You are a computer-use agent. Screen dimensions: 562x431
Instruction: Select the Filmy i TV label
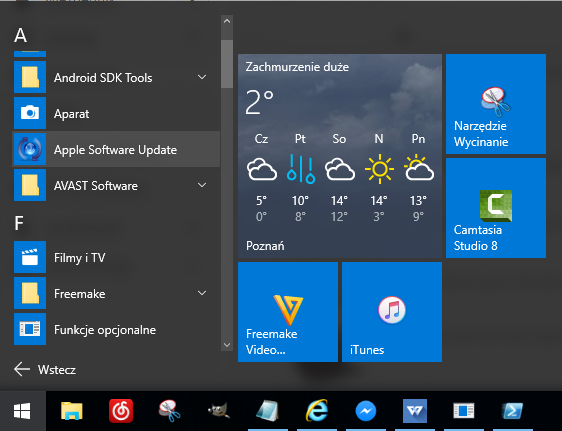80,258
